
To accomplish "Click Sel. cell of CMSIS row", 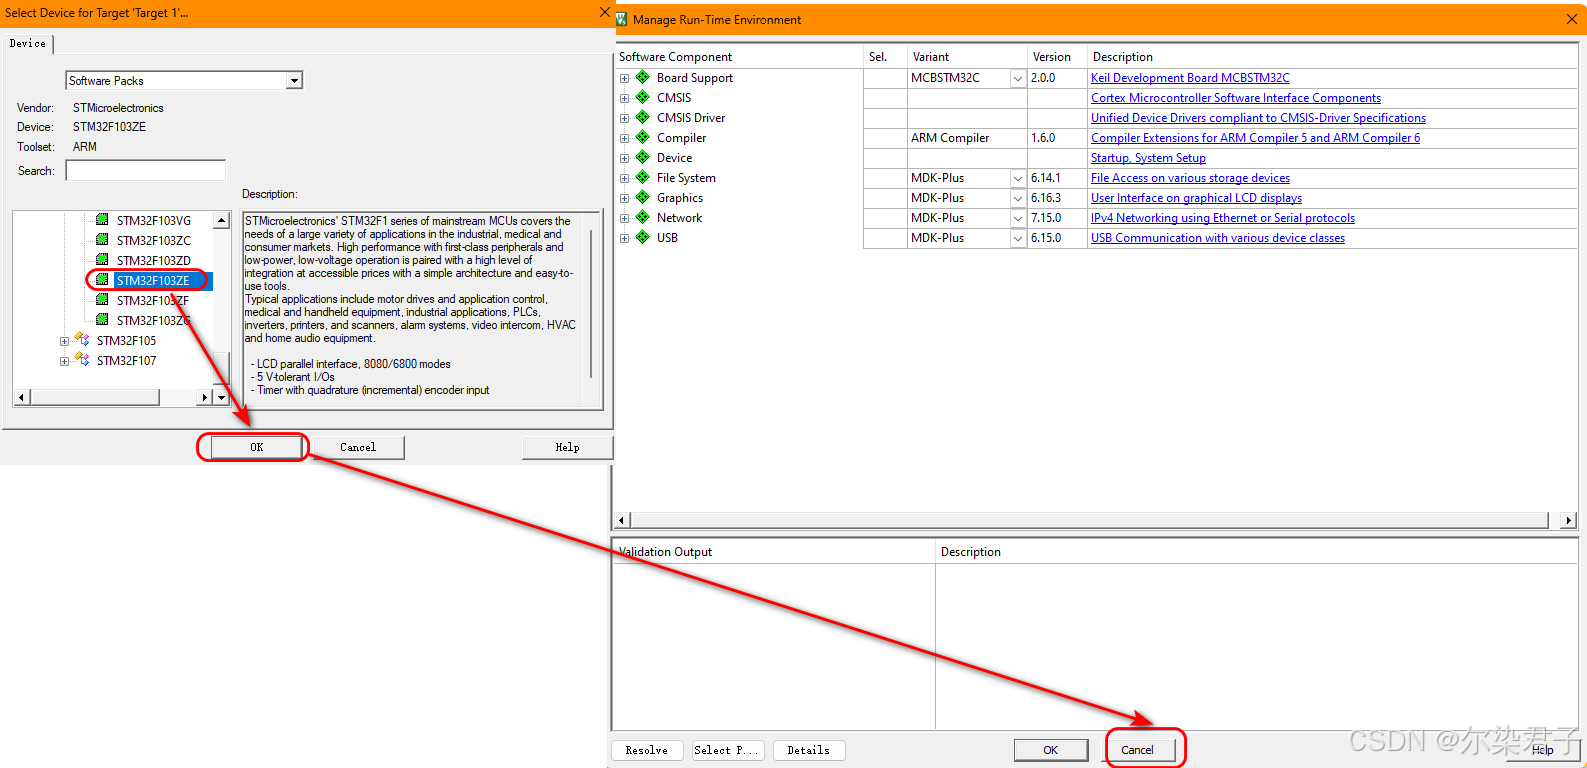I will pos(885,98).
